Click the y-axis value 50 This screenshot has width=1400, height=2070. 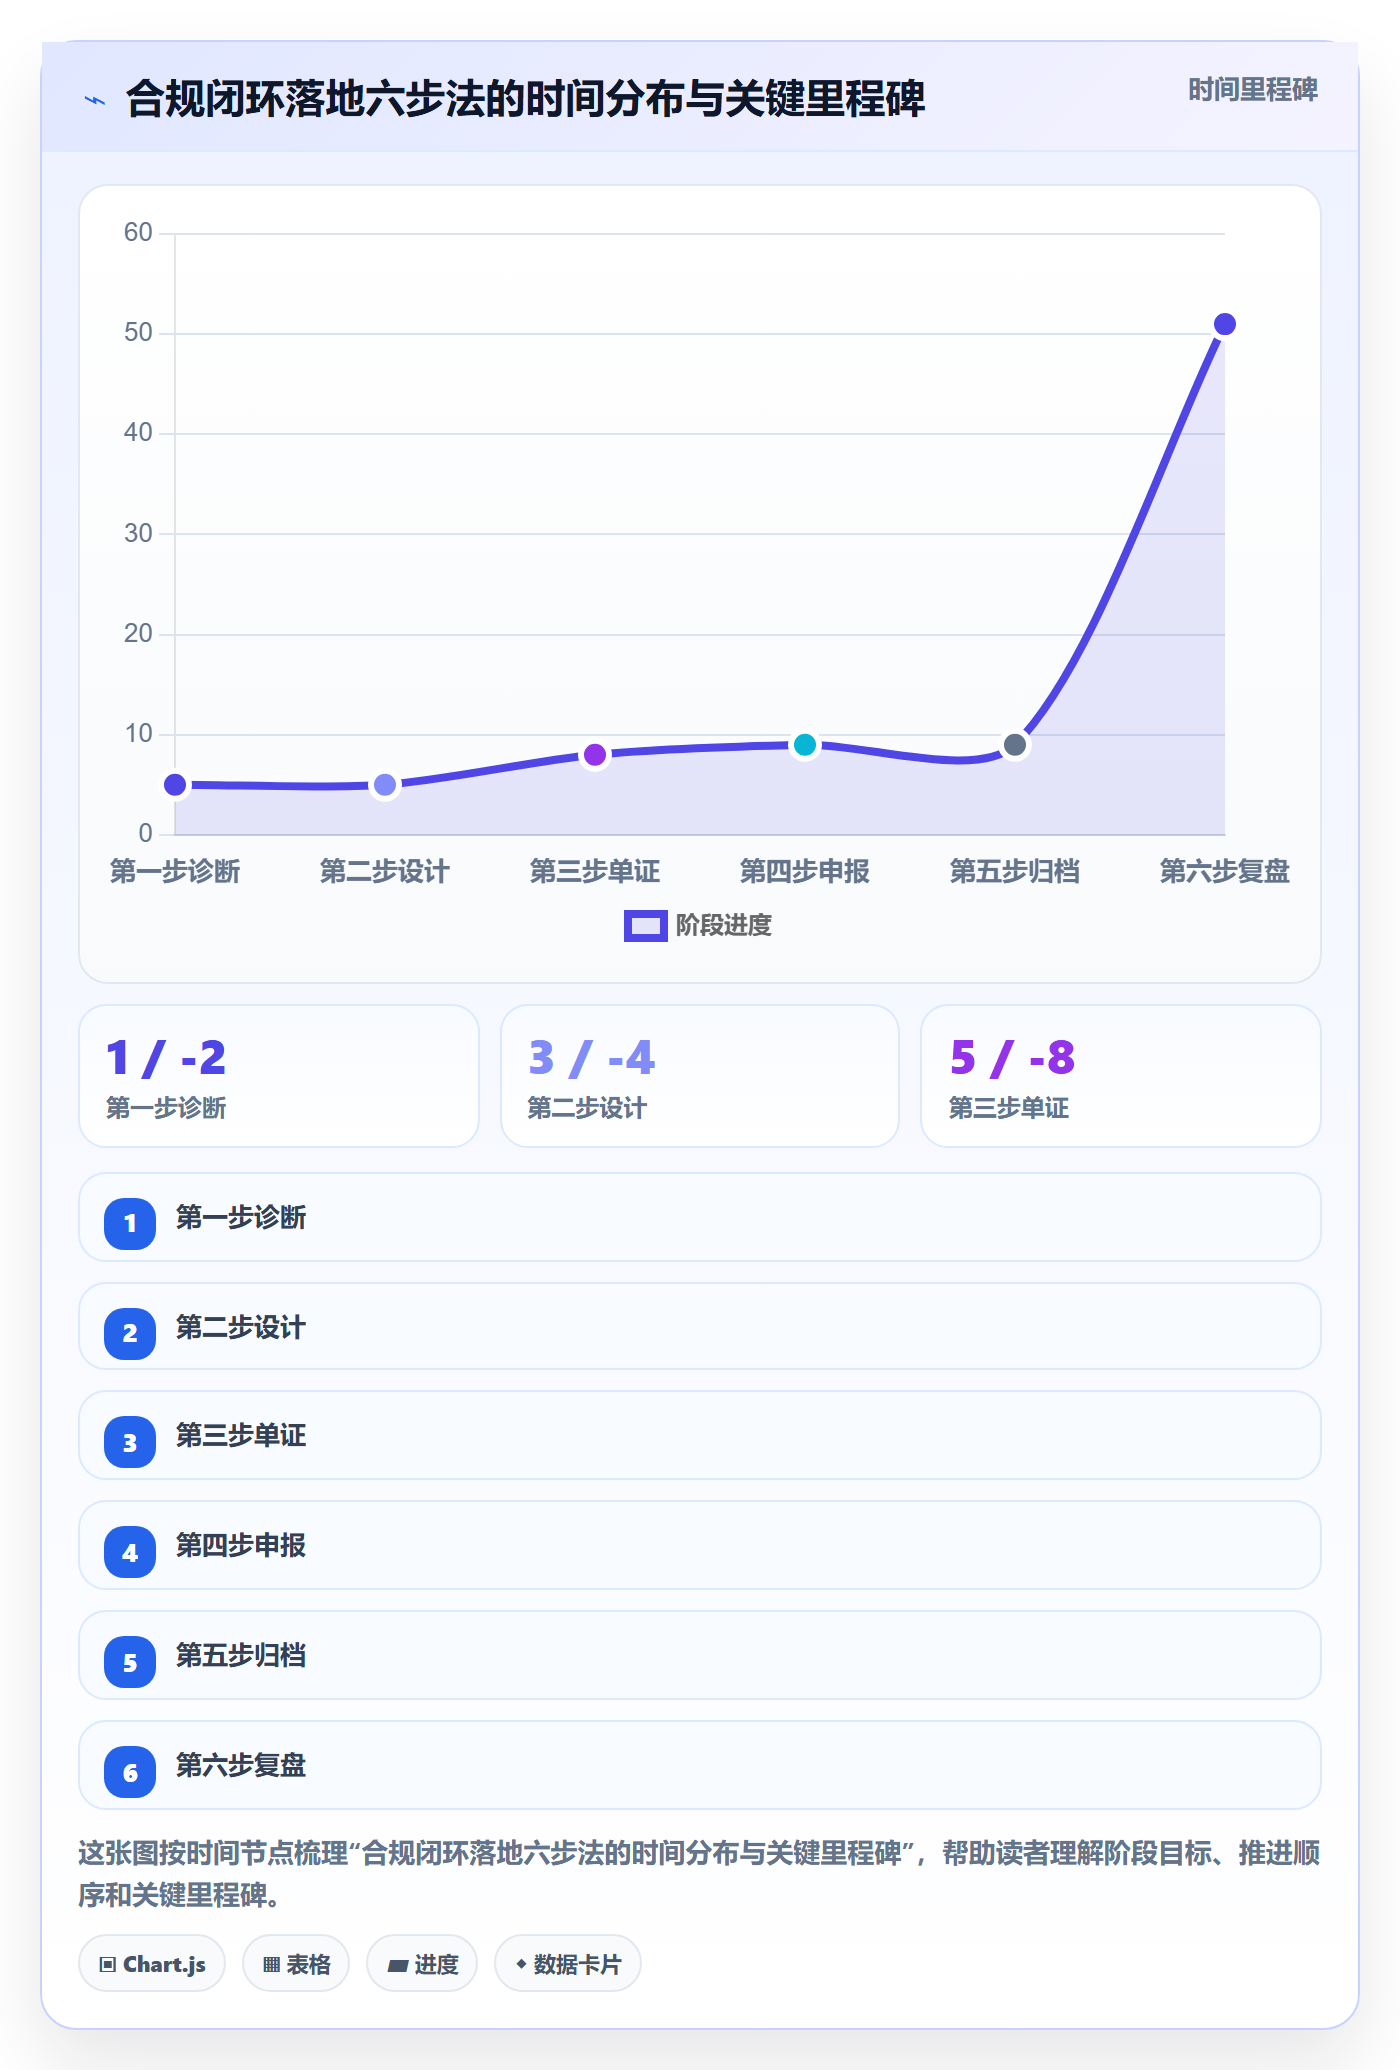coord(138,332)
